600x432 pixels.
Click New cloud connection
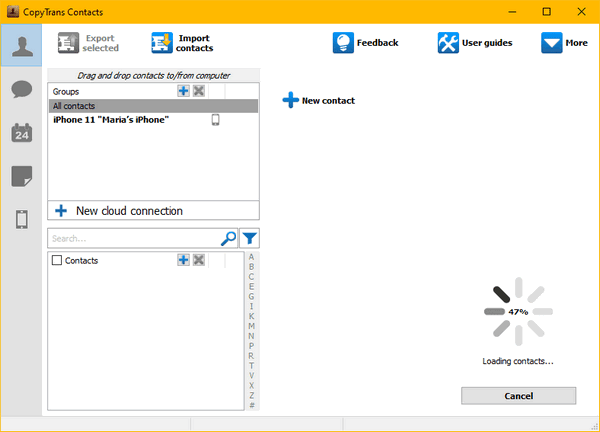(153, 210)
